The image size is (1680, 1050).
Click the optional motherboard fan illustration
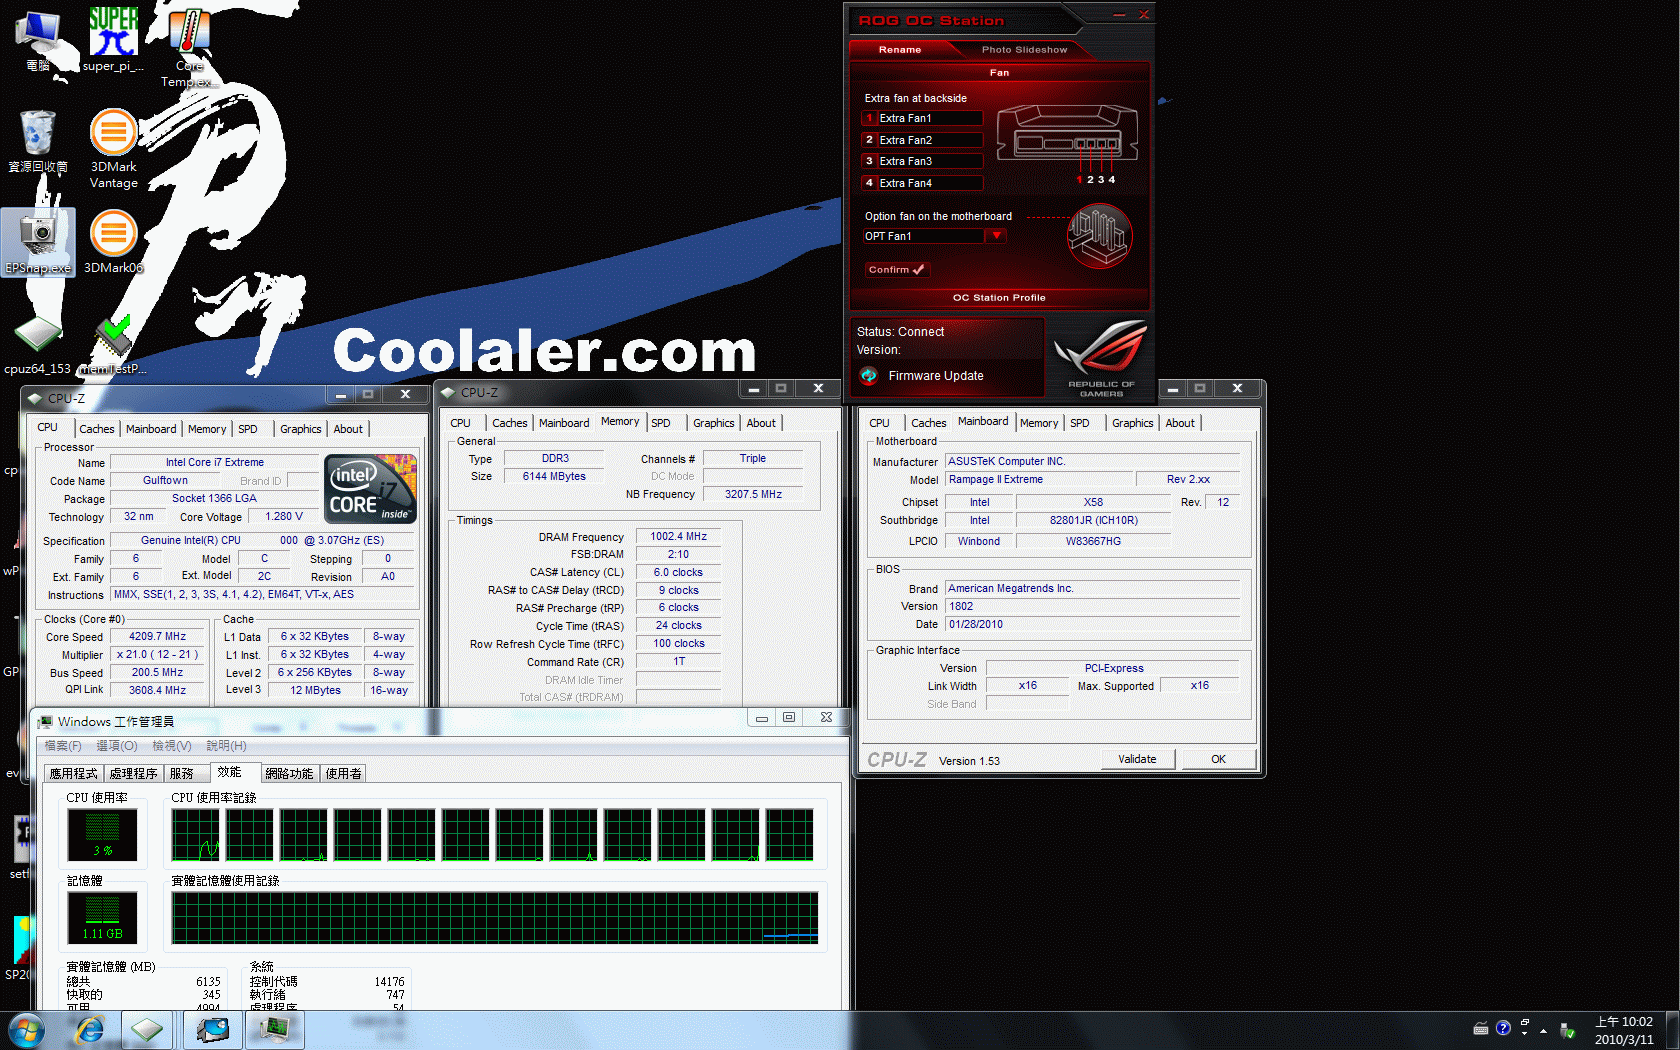pyautogui.click(x=1099, y=237)
